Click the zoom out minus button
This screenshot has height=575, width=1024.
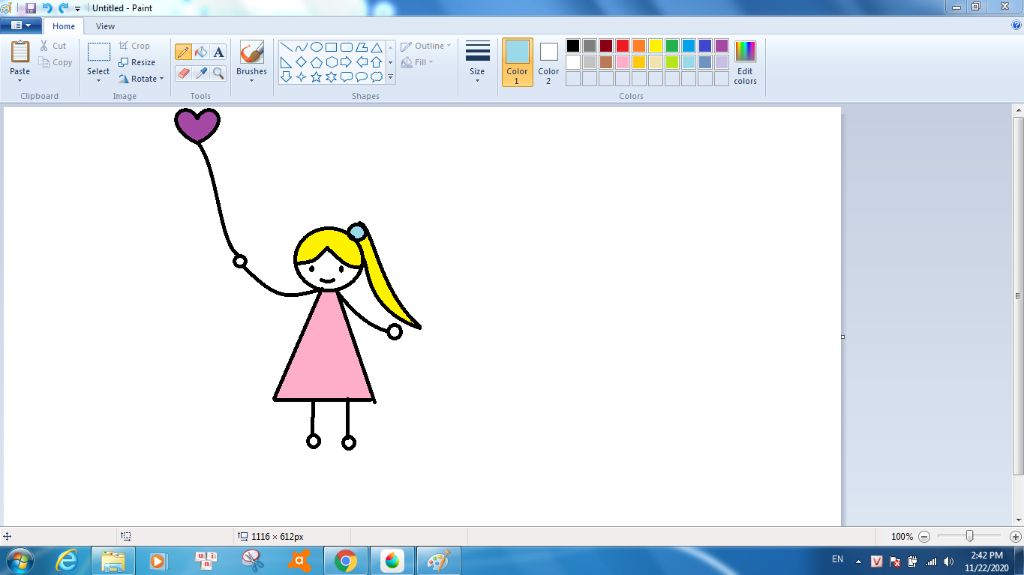(924, 536)
